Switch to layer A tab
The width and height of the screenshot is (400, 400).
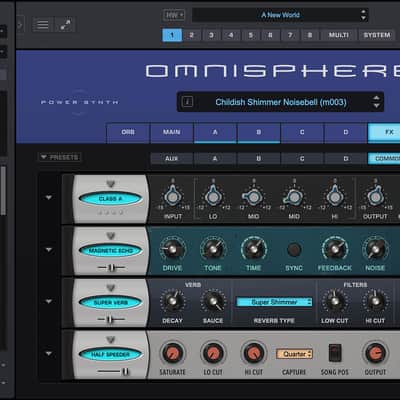(215, 132)
